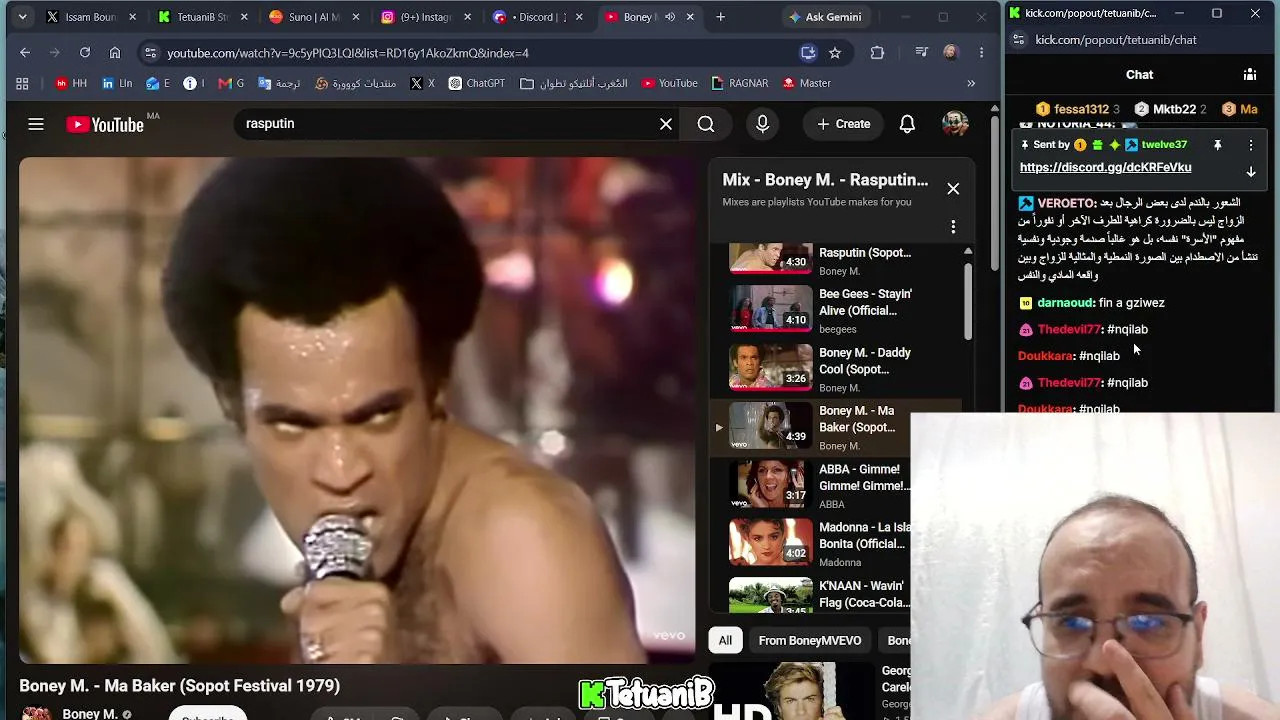Open the ChatGPT bookmark
The height and width of the screenshot is (720, 1280).
477,84
